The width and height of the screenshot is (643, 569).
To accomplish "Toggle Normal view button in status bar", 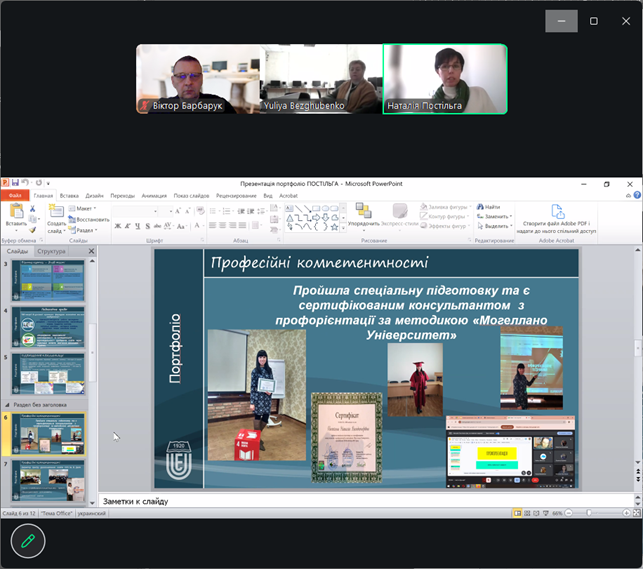I will tap(518, 513).
